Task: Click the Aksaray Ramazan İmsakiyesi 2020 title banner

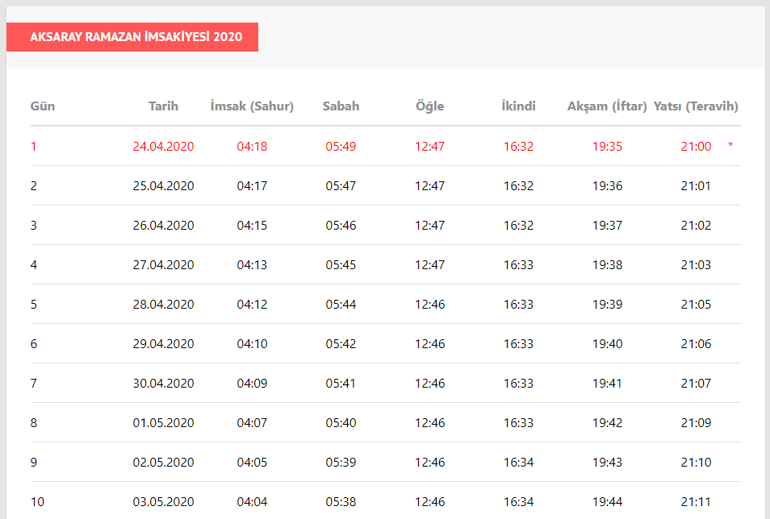Action: pos(132,37)
